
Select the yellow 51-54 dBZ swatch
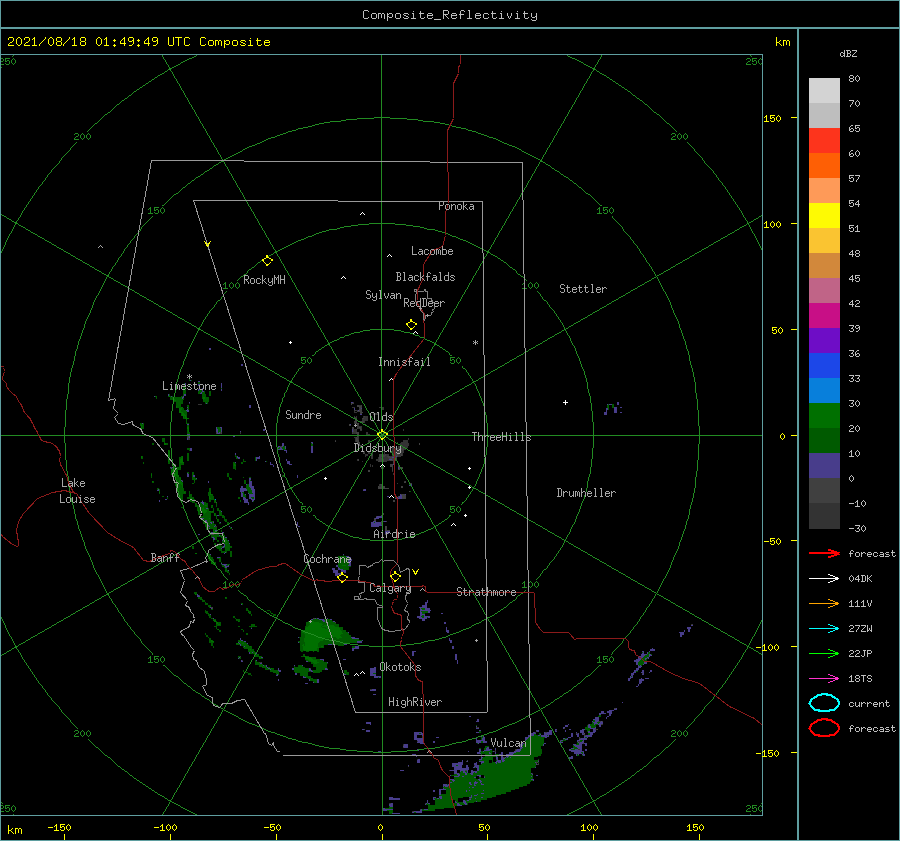pyautogui.click(x=824, y=216)
